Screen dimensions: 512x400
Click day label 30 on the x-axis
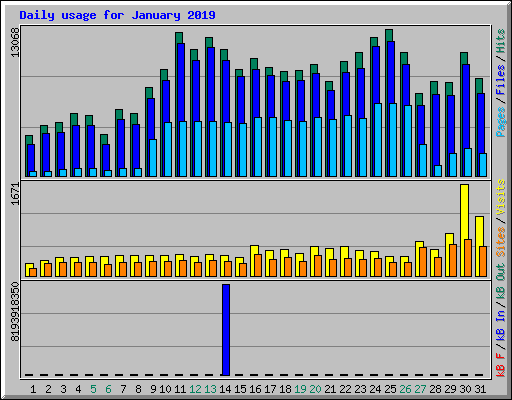465,389
